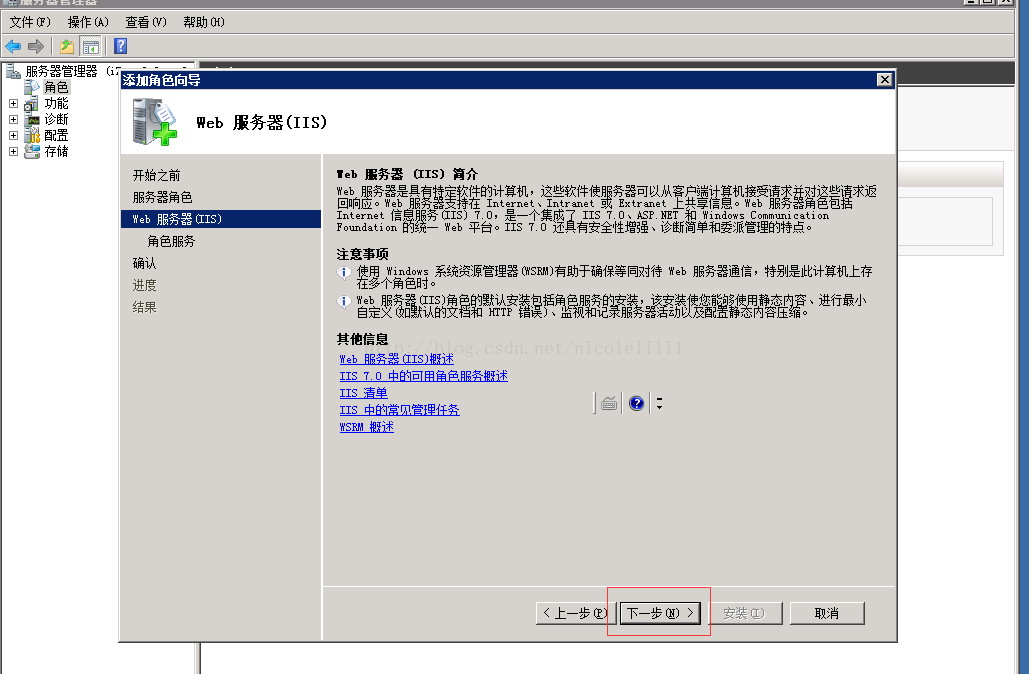Open the 帮助(H) menu
The width and height of the screenshot is (1029, 674).
203,22
